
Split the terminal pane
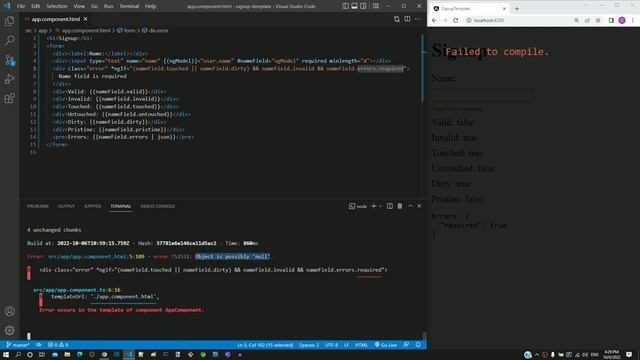(390, 206)
